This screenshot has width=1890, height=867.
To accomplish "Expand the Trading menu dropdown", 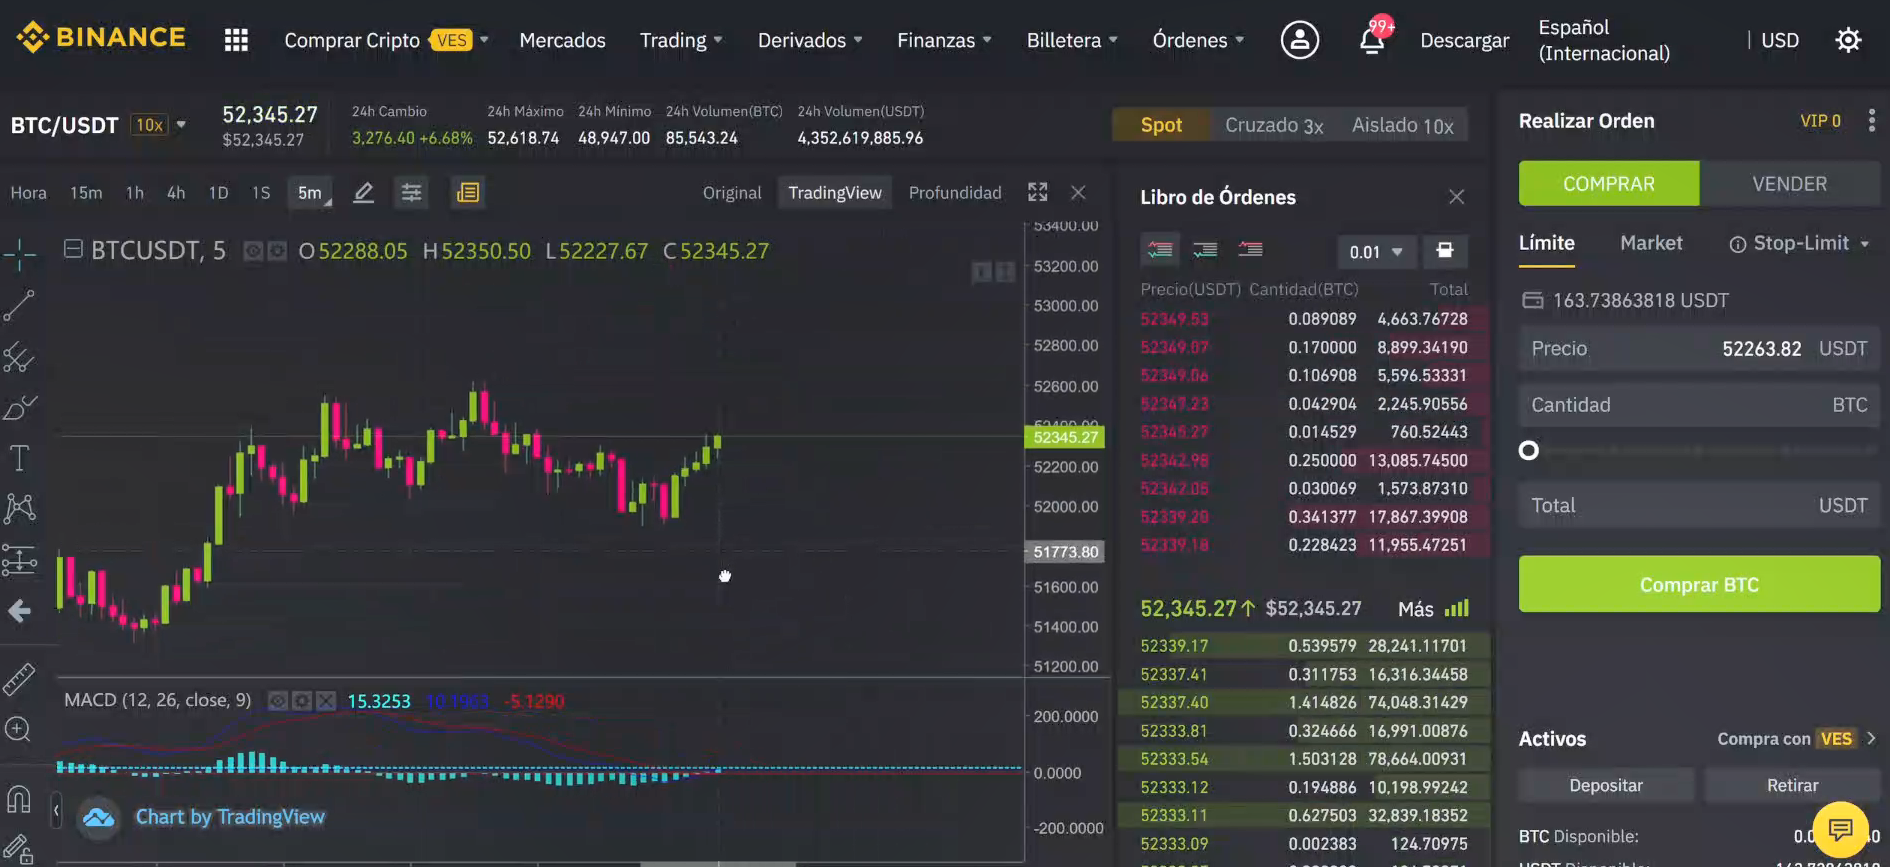I will click(x=718, y=40).
